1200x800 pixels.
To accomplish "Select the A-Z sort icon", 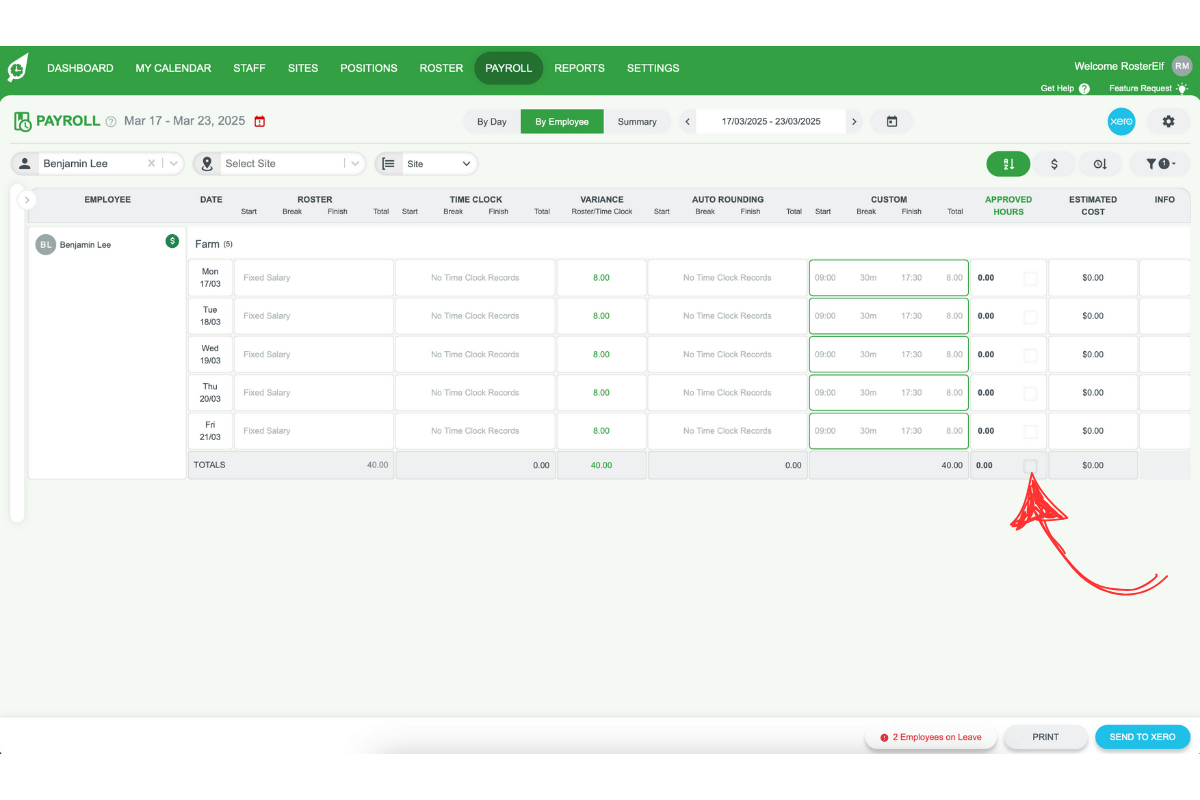I will tap(1008, 163).
